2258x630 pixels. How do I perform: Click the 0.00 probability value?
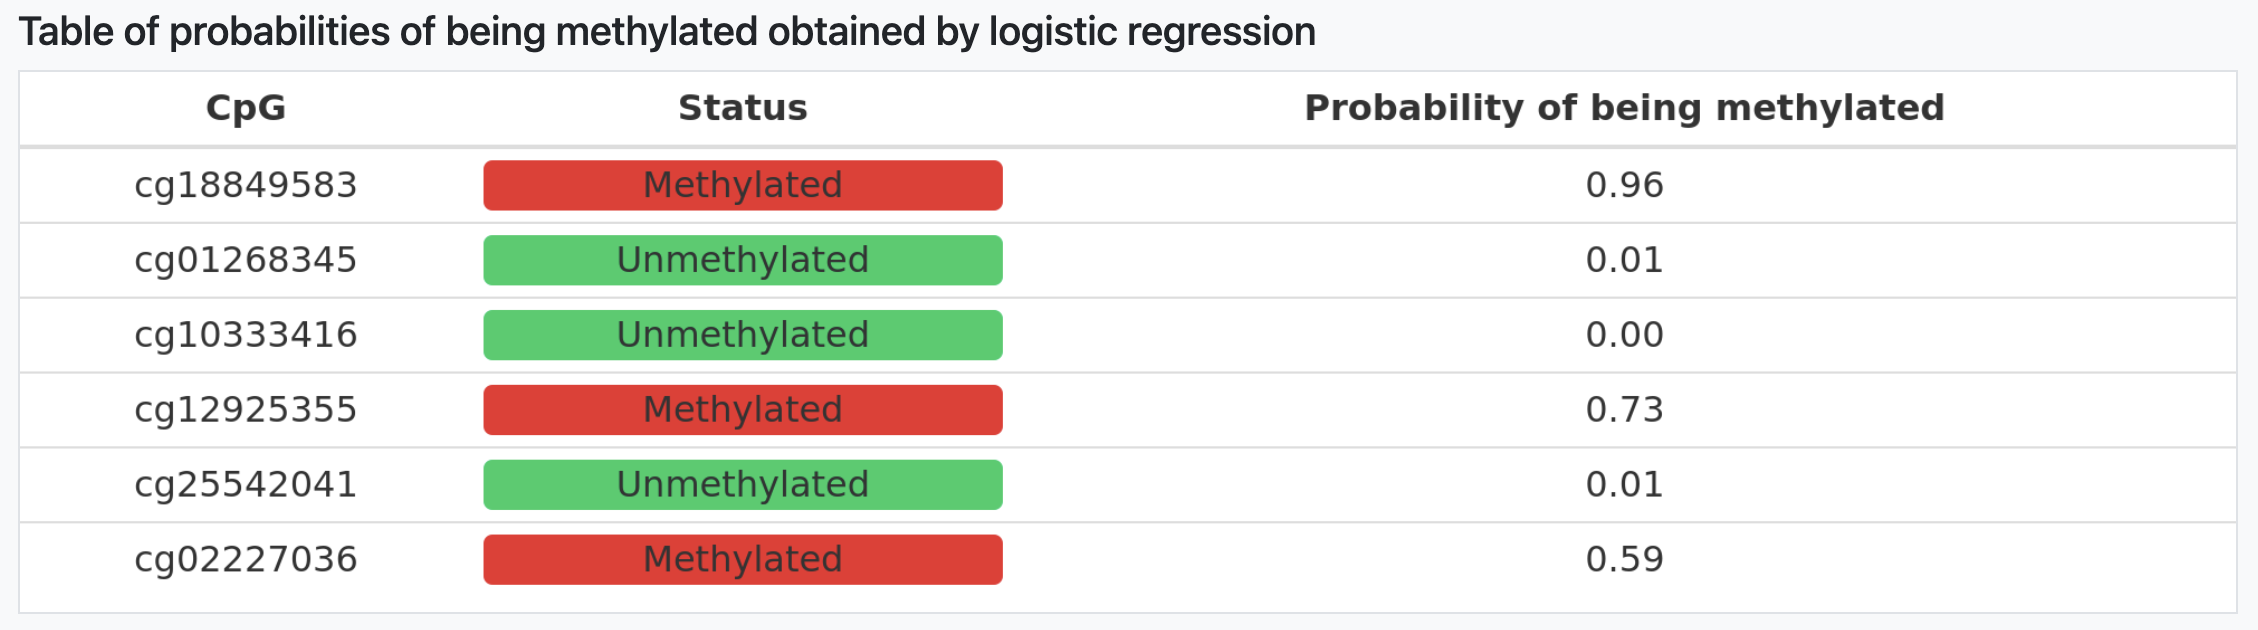[x=1624, y=335]
